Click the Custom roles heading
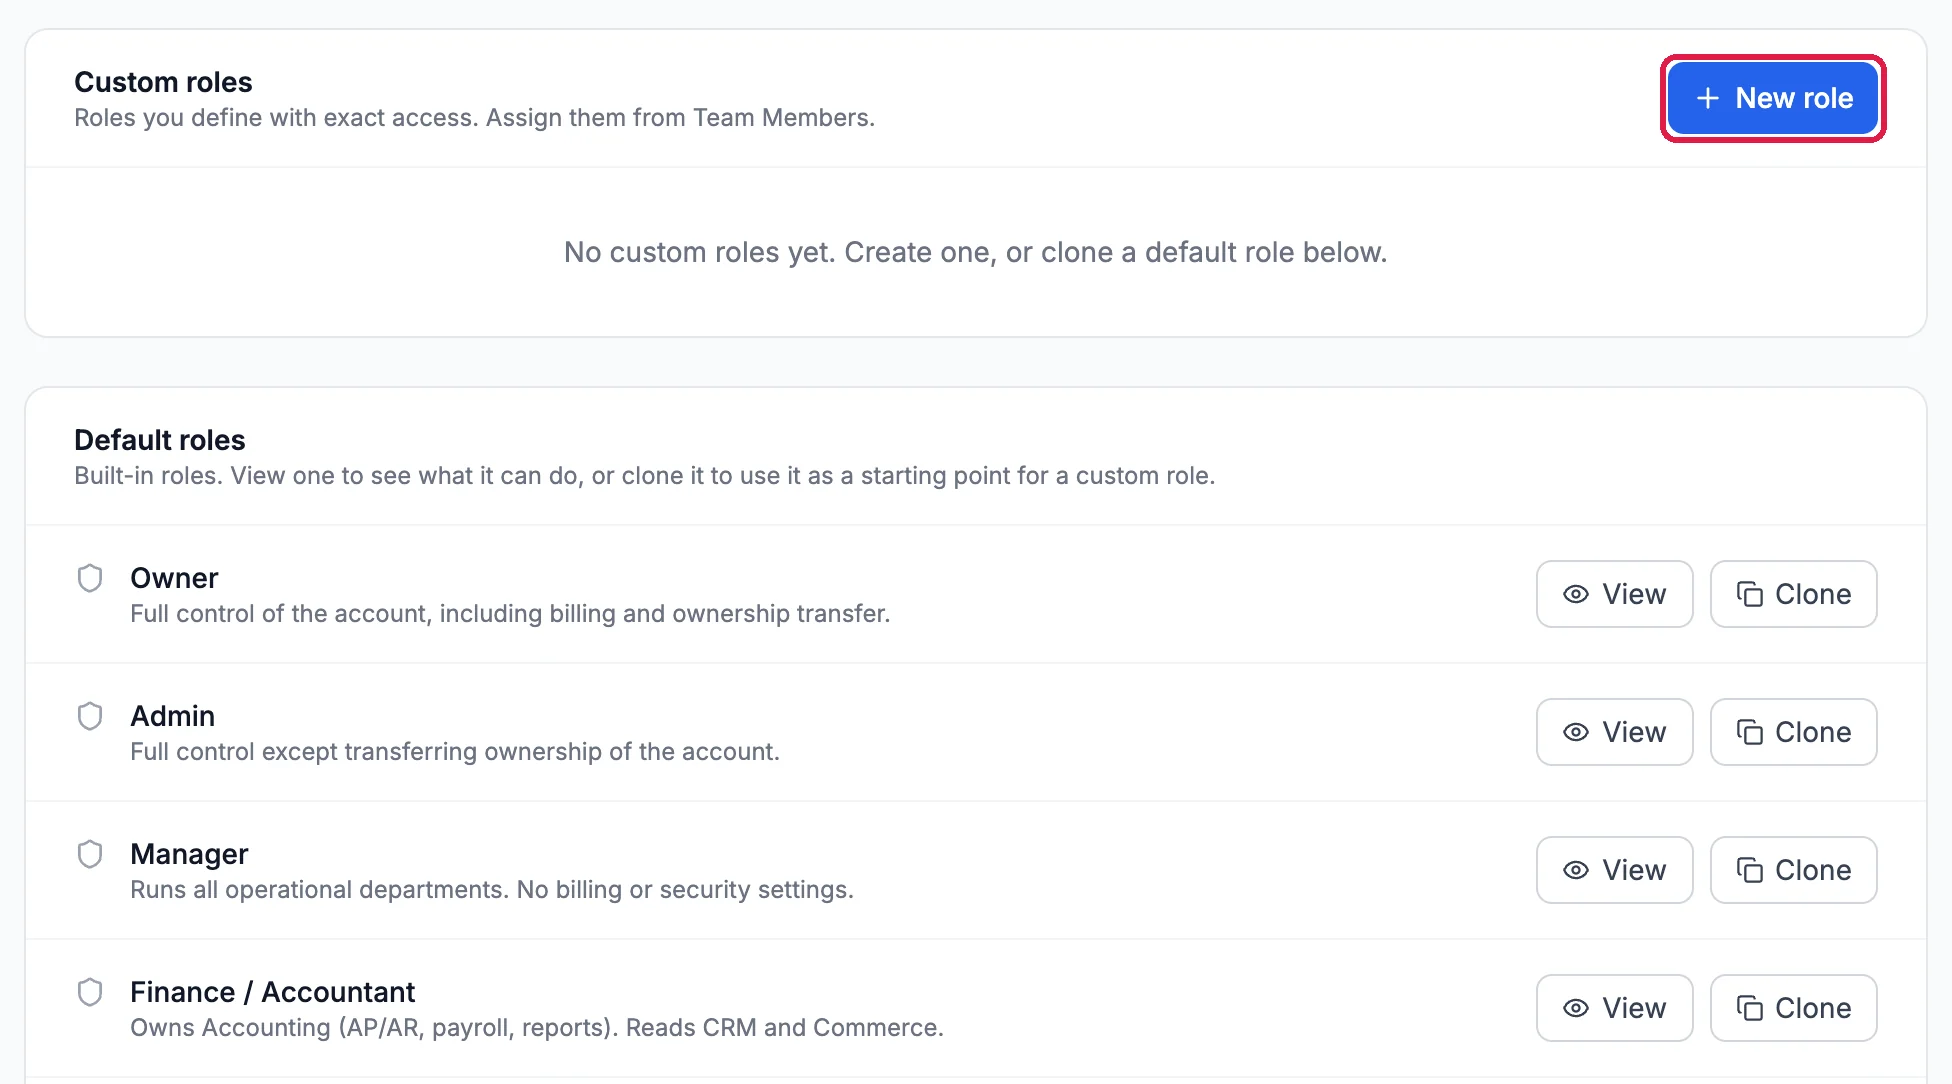This screenshot has width=1952, height=1084. pyautogui.click(x=163, y=82)
